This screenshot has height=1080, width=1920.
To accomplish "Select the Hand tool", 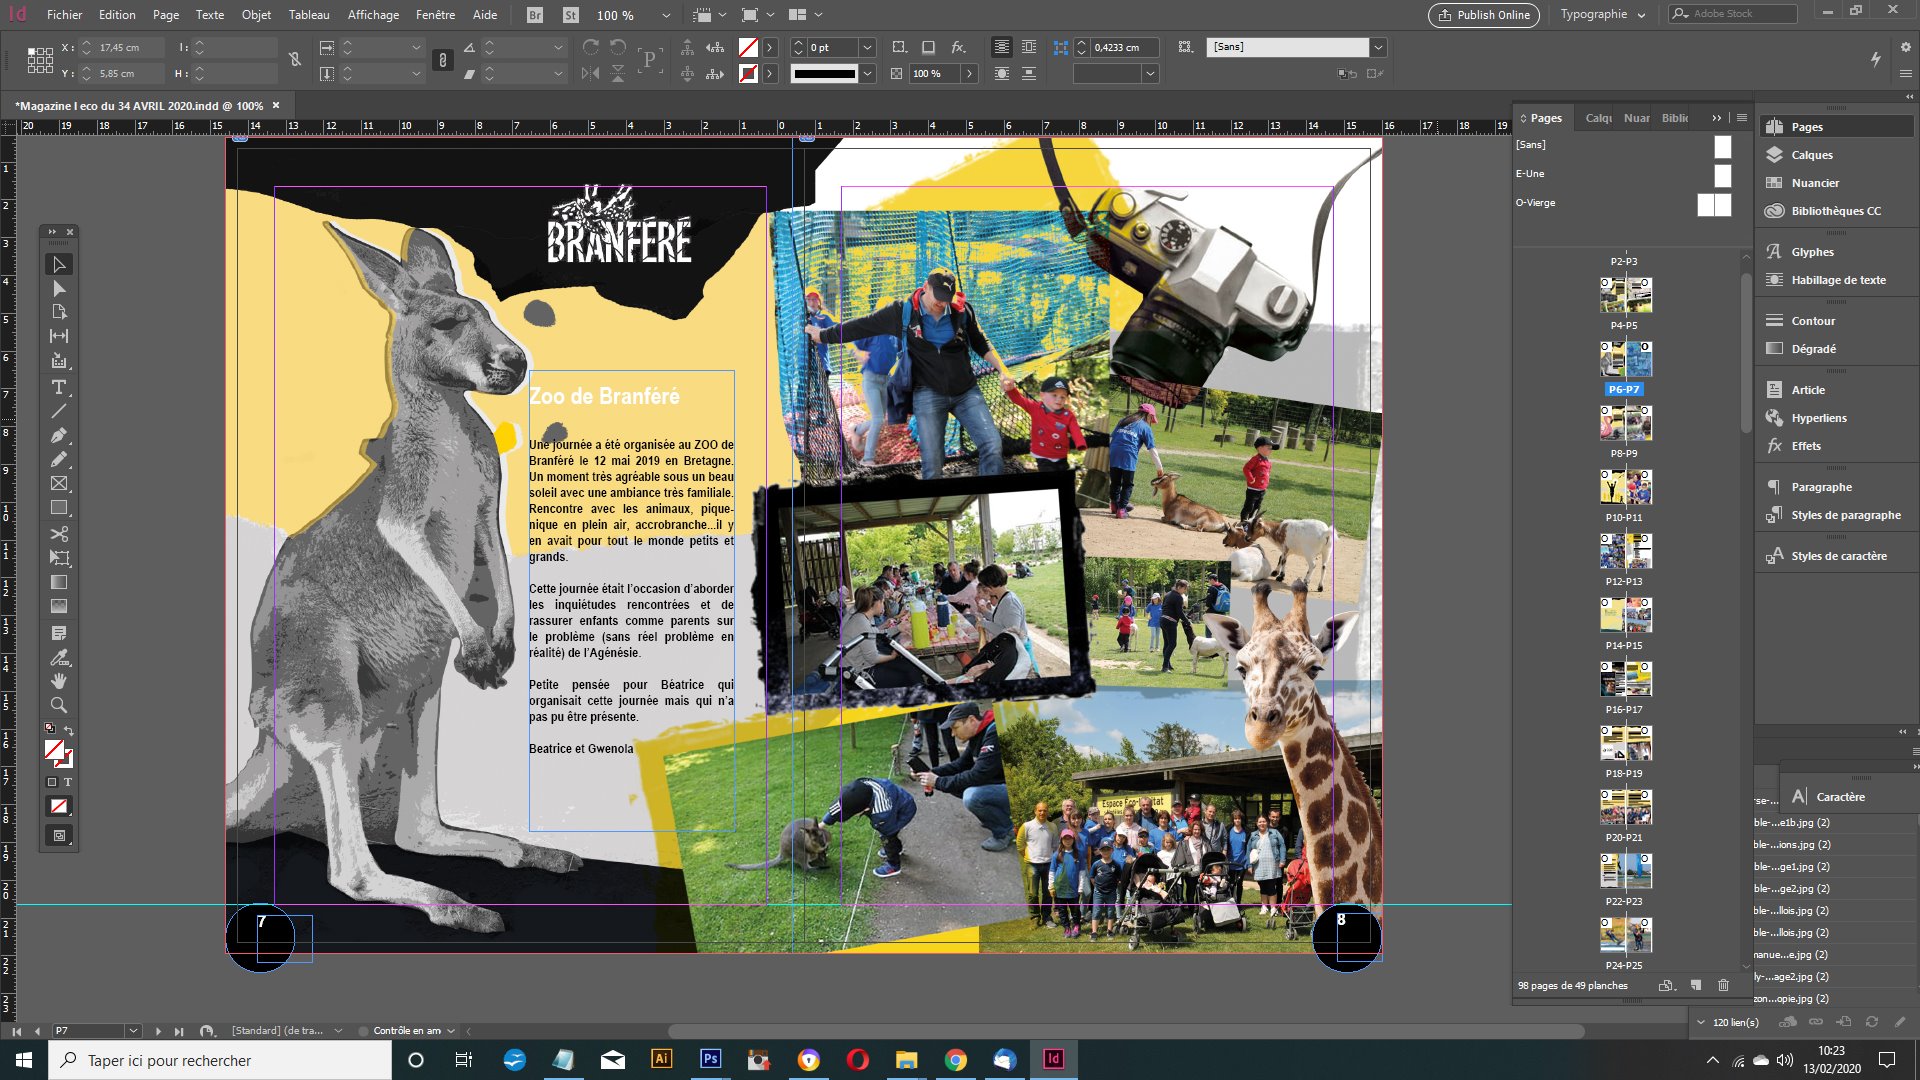I will click(x=59, y=681).
